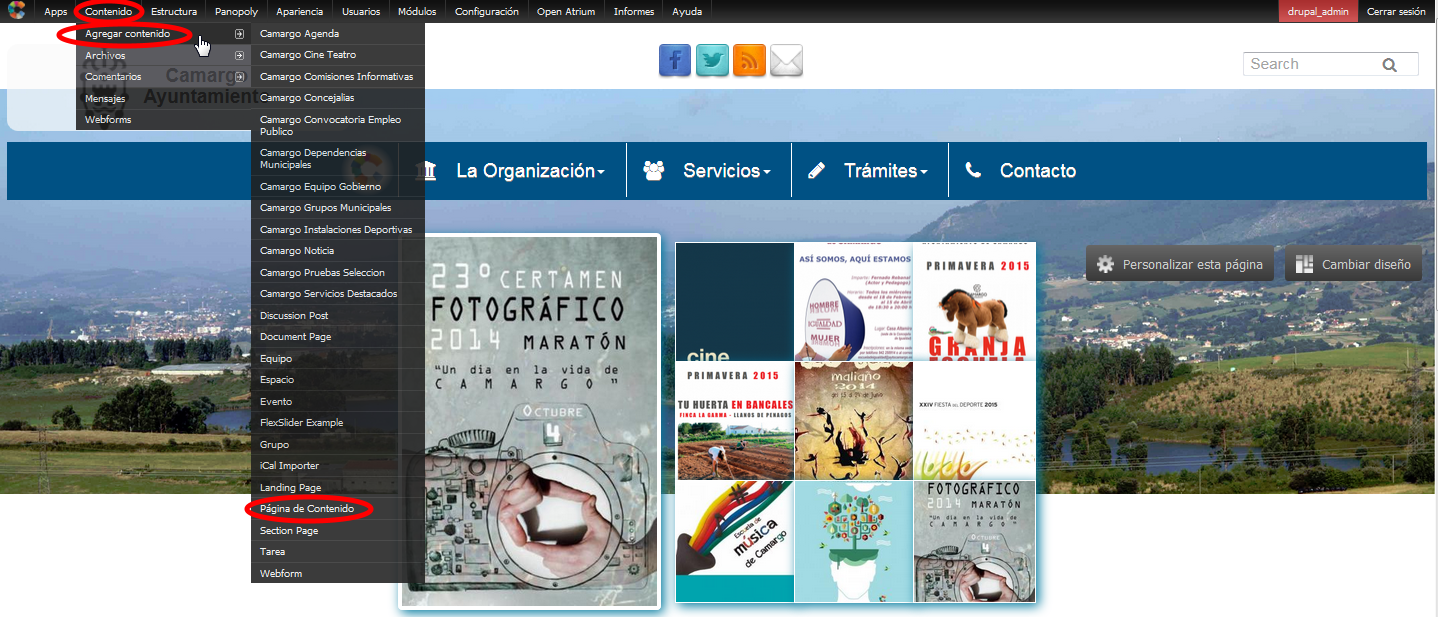Click the Cambiar diseño button
This screenshot has width=1438, height=617.
click(1353, 265)
